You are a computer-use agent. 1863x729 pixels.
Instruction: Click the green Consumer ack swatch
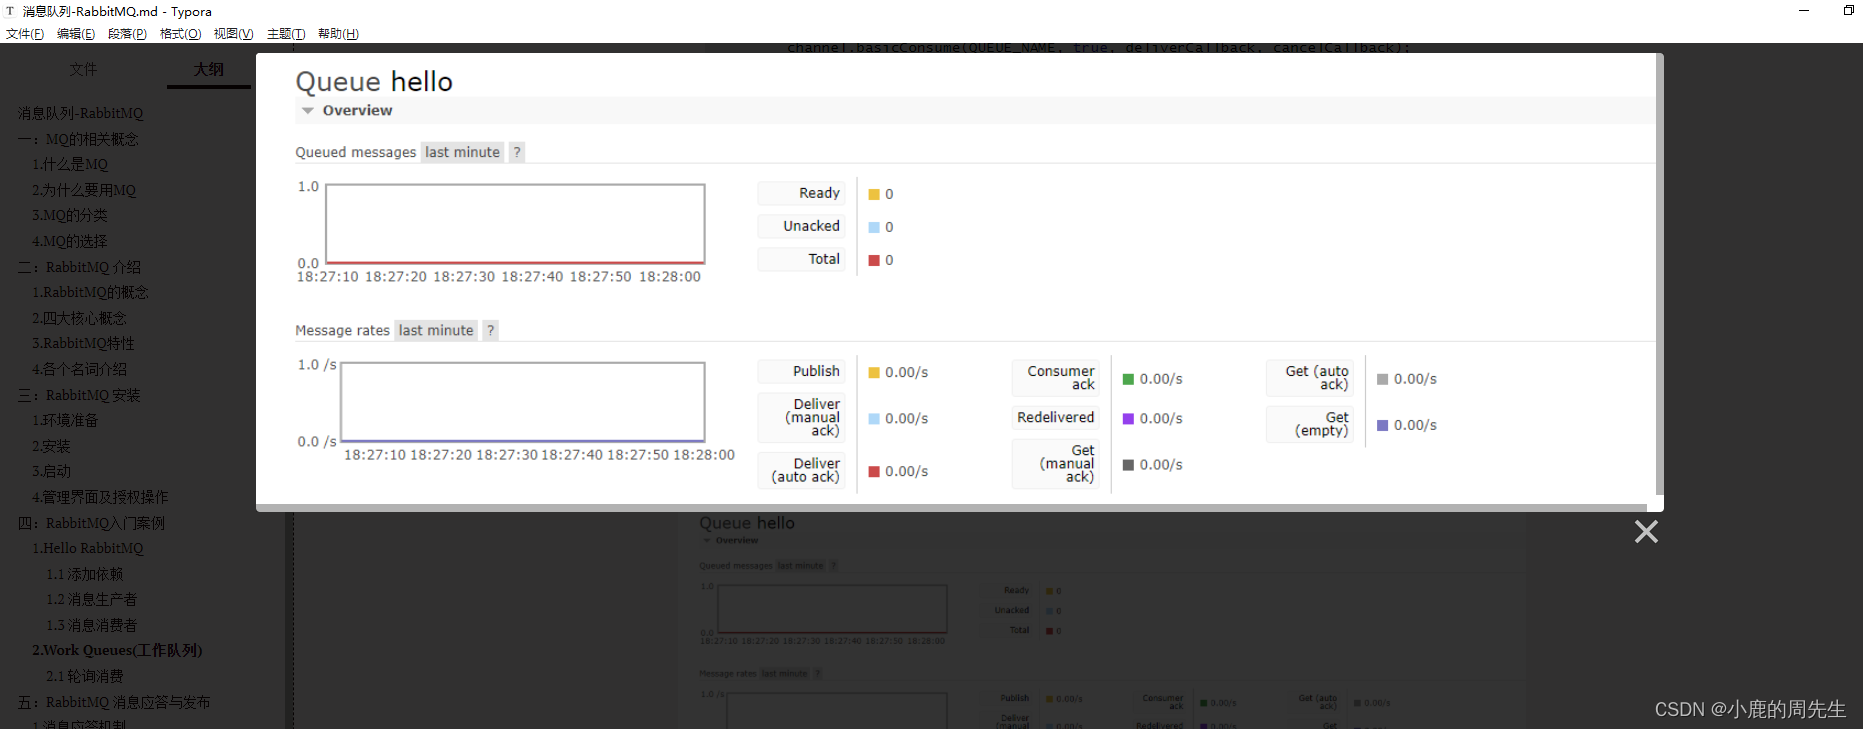[1128, 379]
